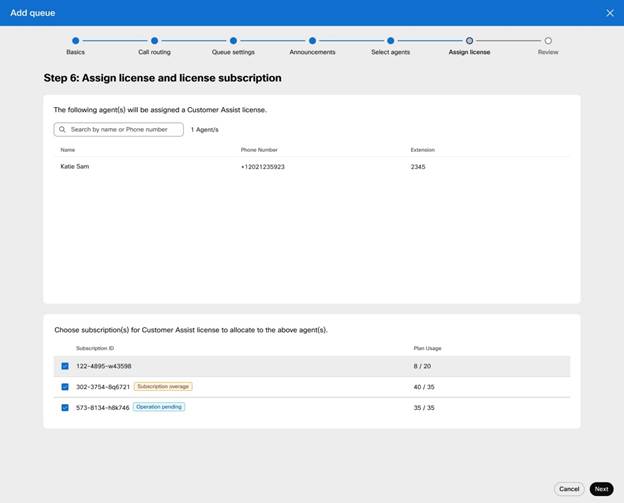Select the Assign license step

click(470, 41)
